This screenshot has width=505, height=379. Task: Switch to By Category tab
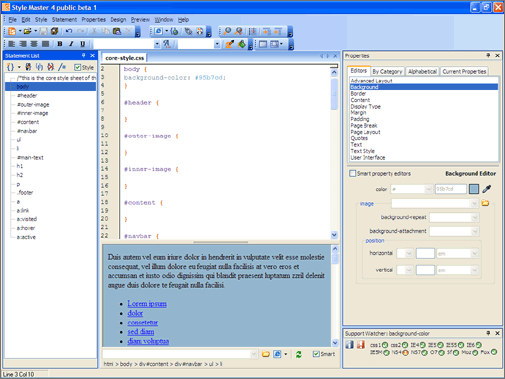coord(387,71)
